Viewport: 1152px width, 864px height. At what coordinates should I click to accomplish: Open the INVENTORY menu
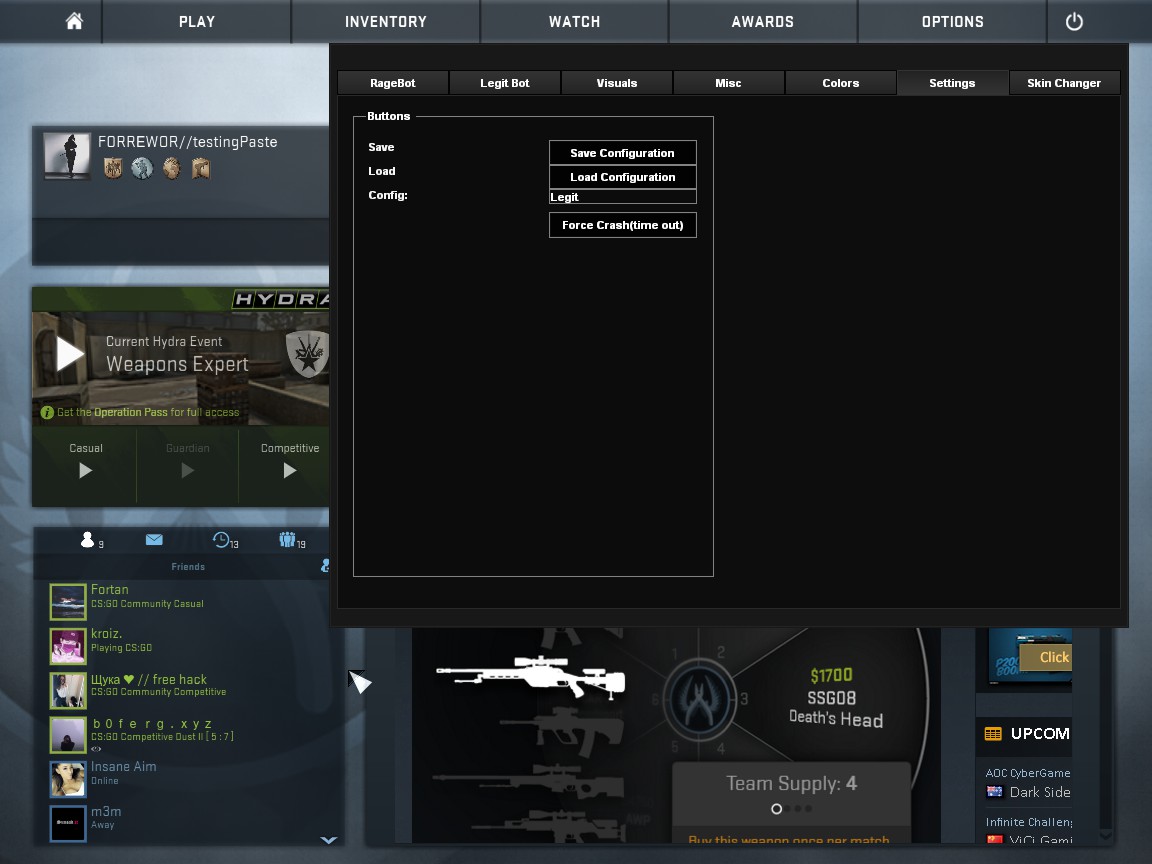pyautogui.click(x=386, y=21)
